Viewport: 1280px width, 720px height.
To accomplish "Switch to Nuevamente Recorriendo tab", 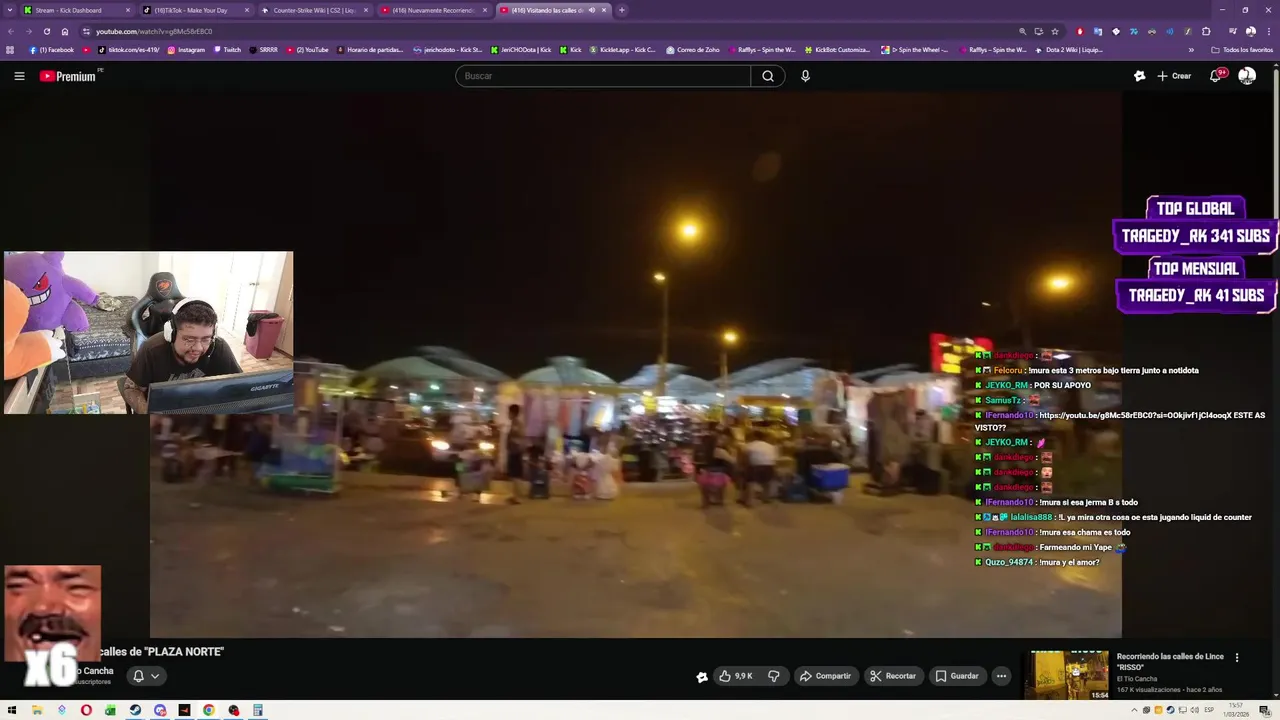I will tap(433, 10).
